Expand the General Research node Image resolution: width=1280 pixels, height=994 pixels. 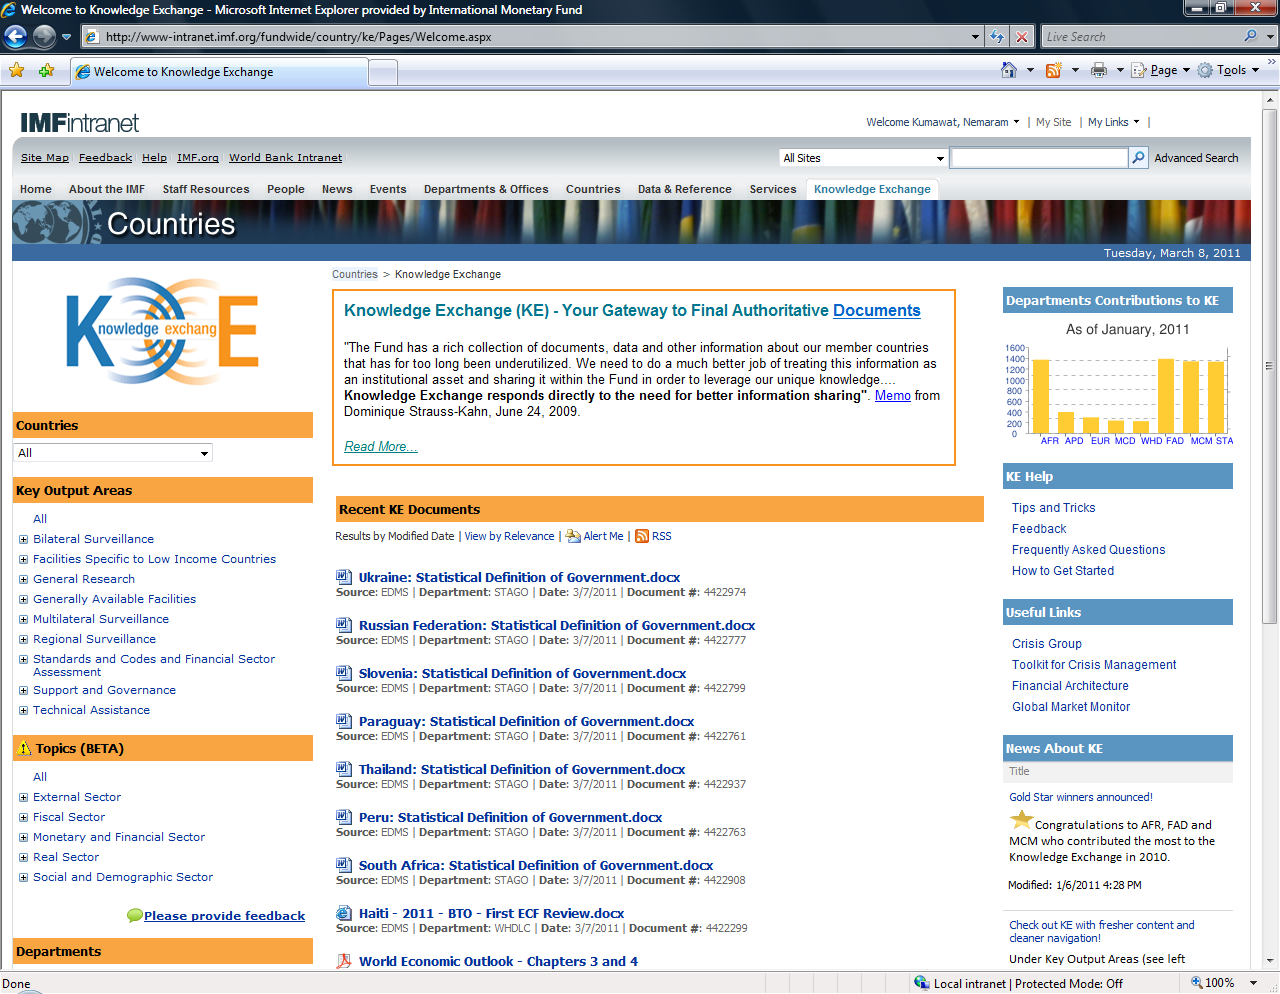tap(23, 579)
